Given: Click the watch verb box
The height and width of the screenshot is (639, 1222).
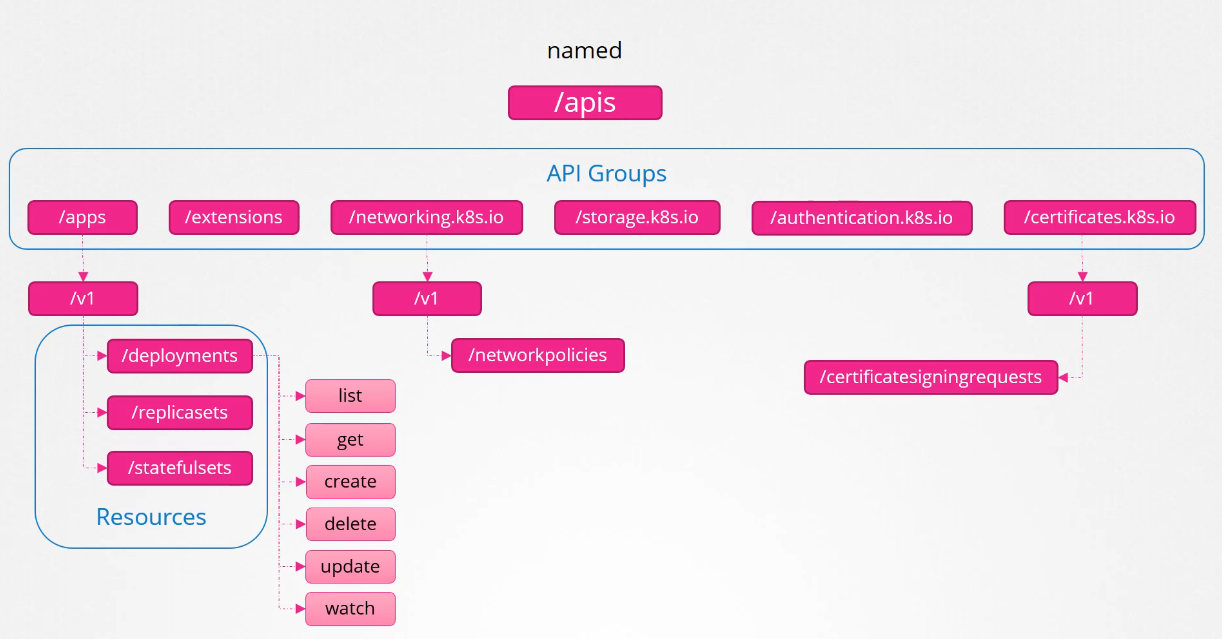Looking at the screenshot, I should [x=350, y=609].
